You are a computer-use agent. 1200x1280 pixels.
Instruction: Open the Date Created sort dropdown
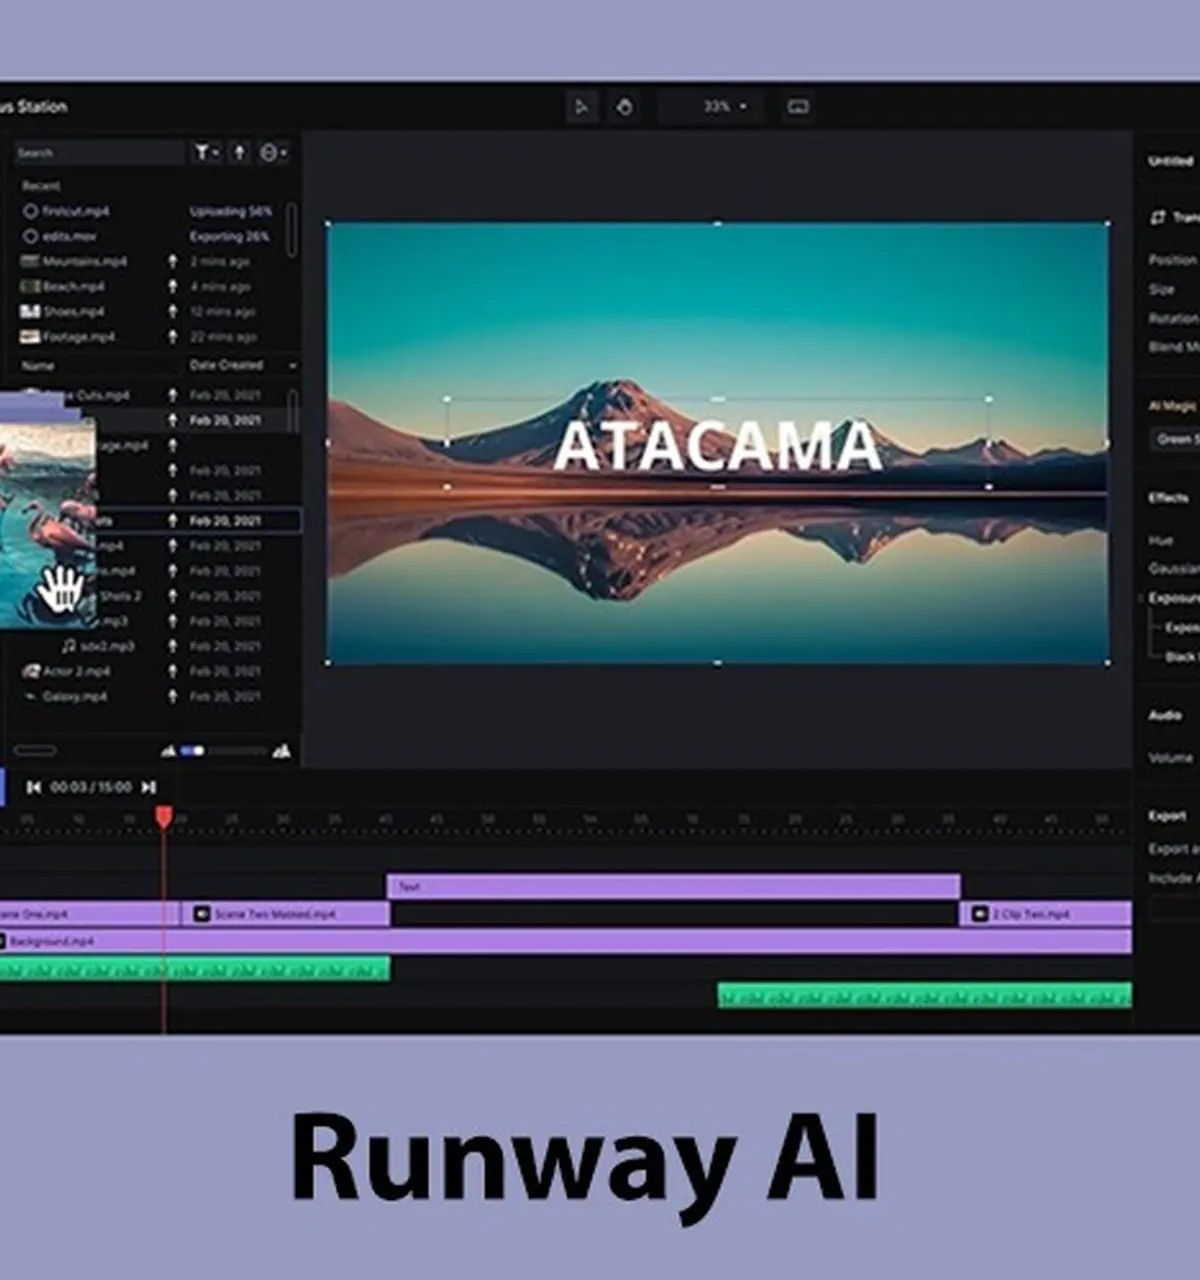(243, 365)
